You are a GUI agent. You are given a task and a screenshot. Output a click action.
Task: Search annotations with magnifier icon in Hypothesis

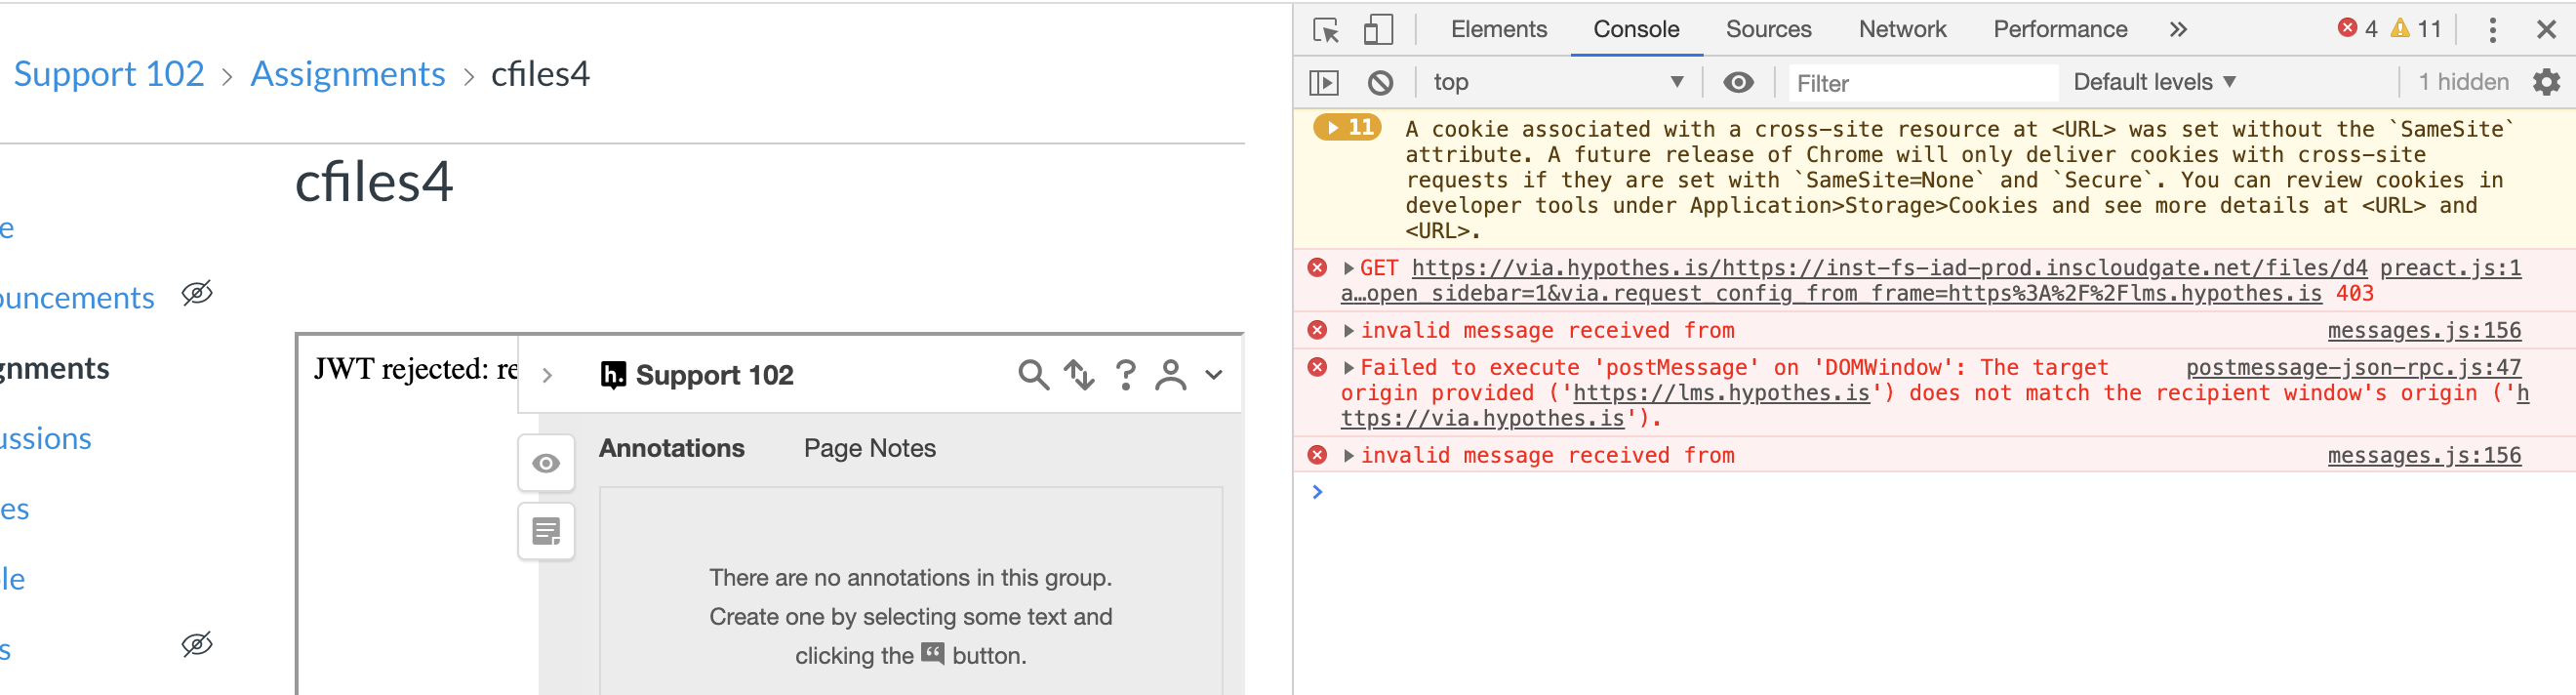(1033, 375)
